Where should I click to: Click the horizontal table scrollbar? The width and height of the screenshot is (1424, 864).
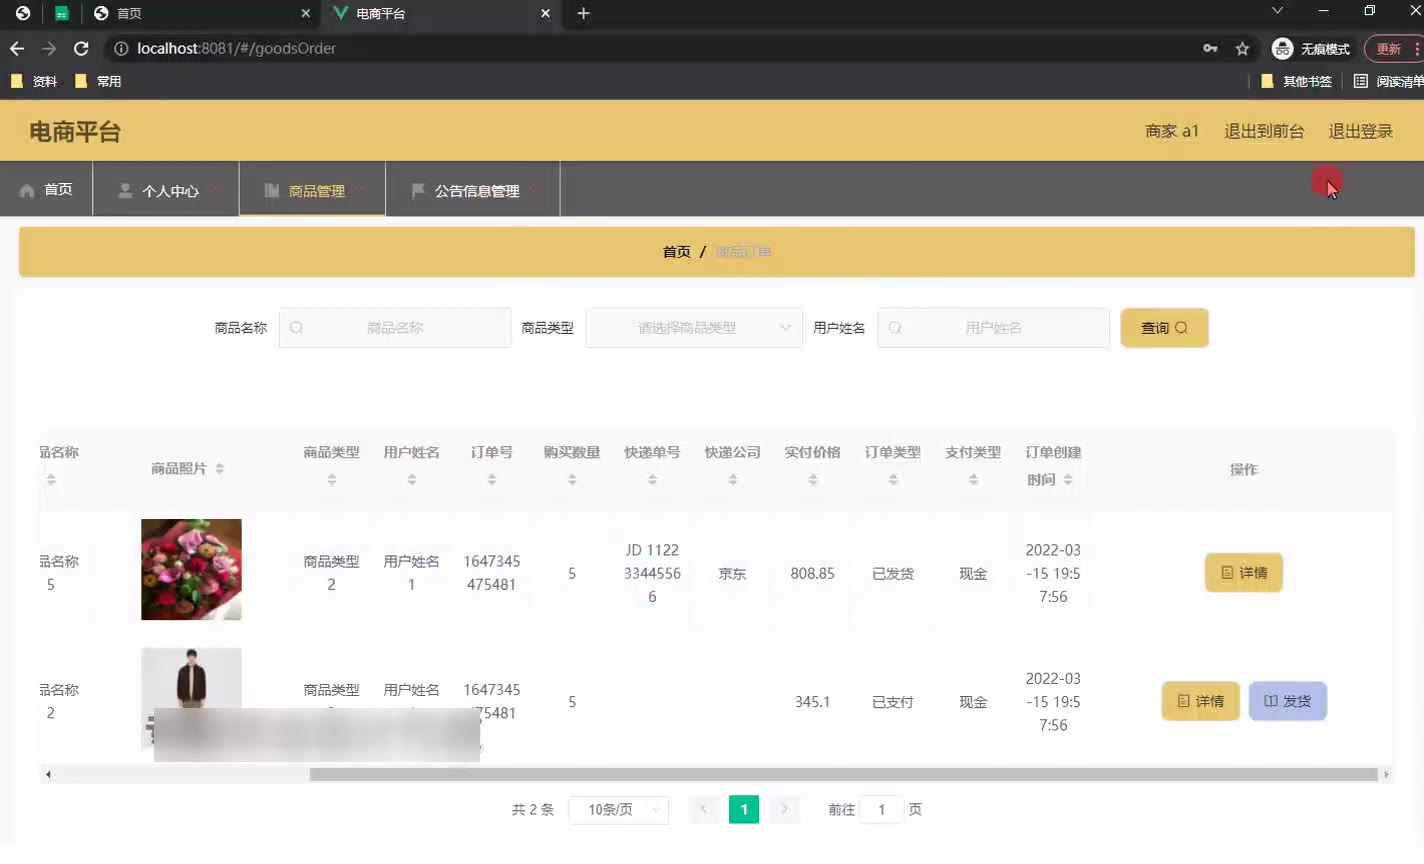[842, 774]
